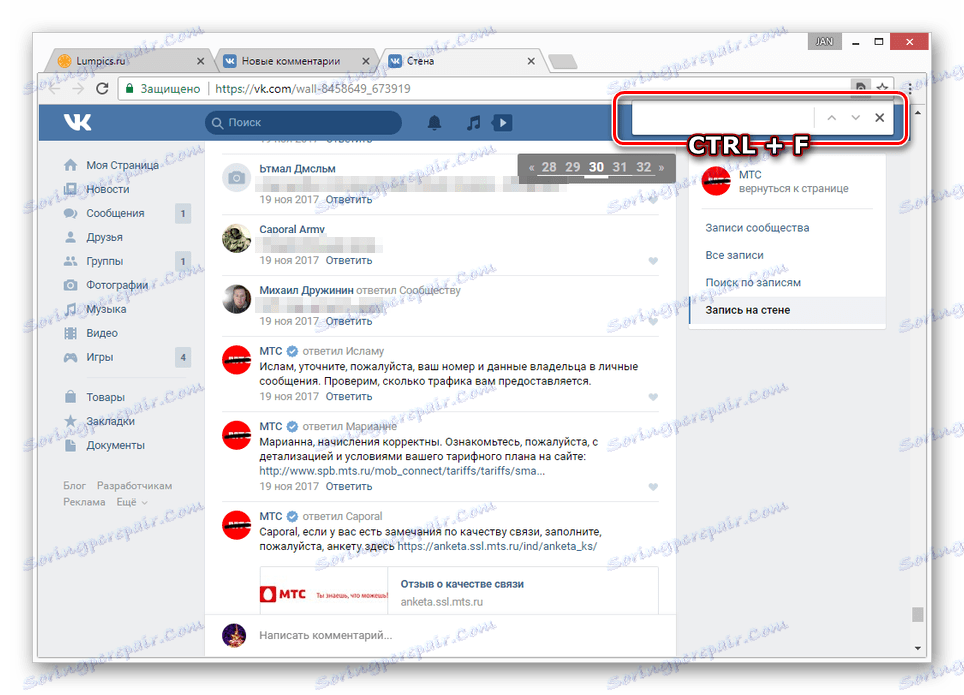Open the MTS community avatar
964x695 pixels.
point(716,180)
